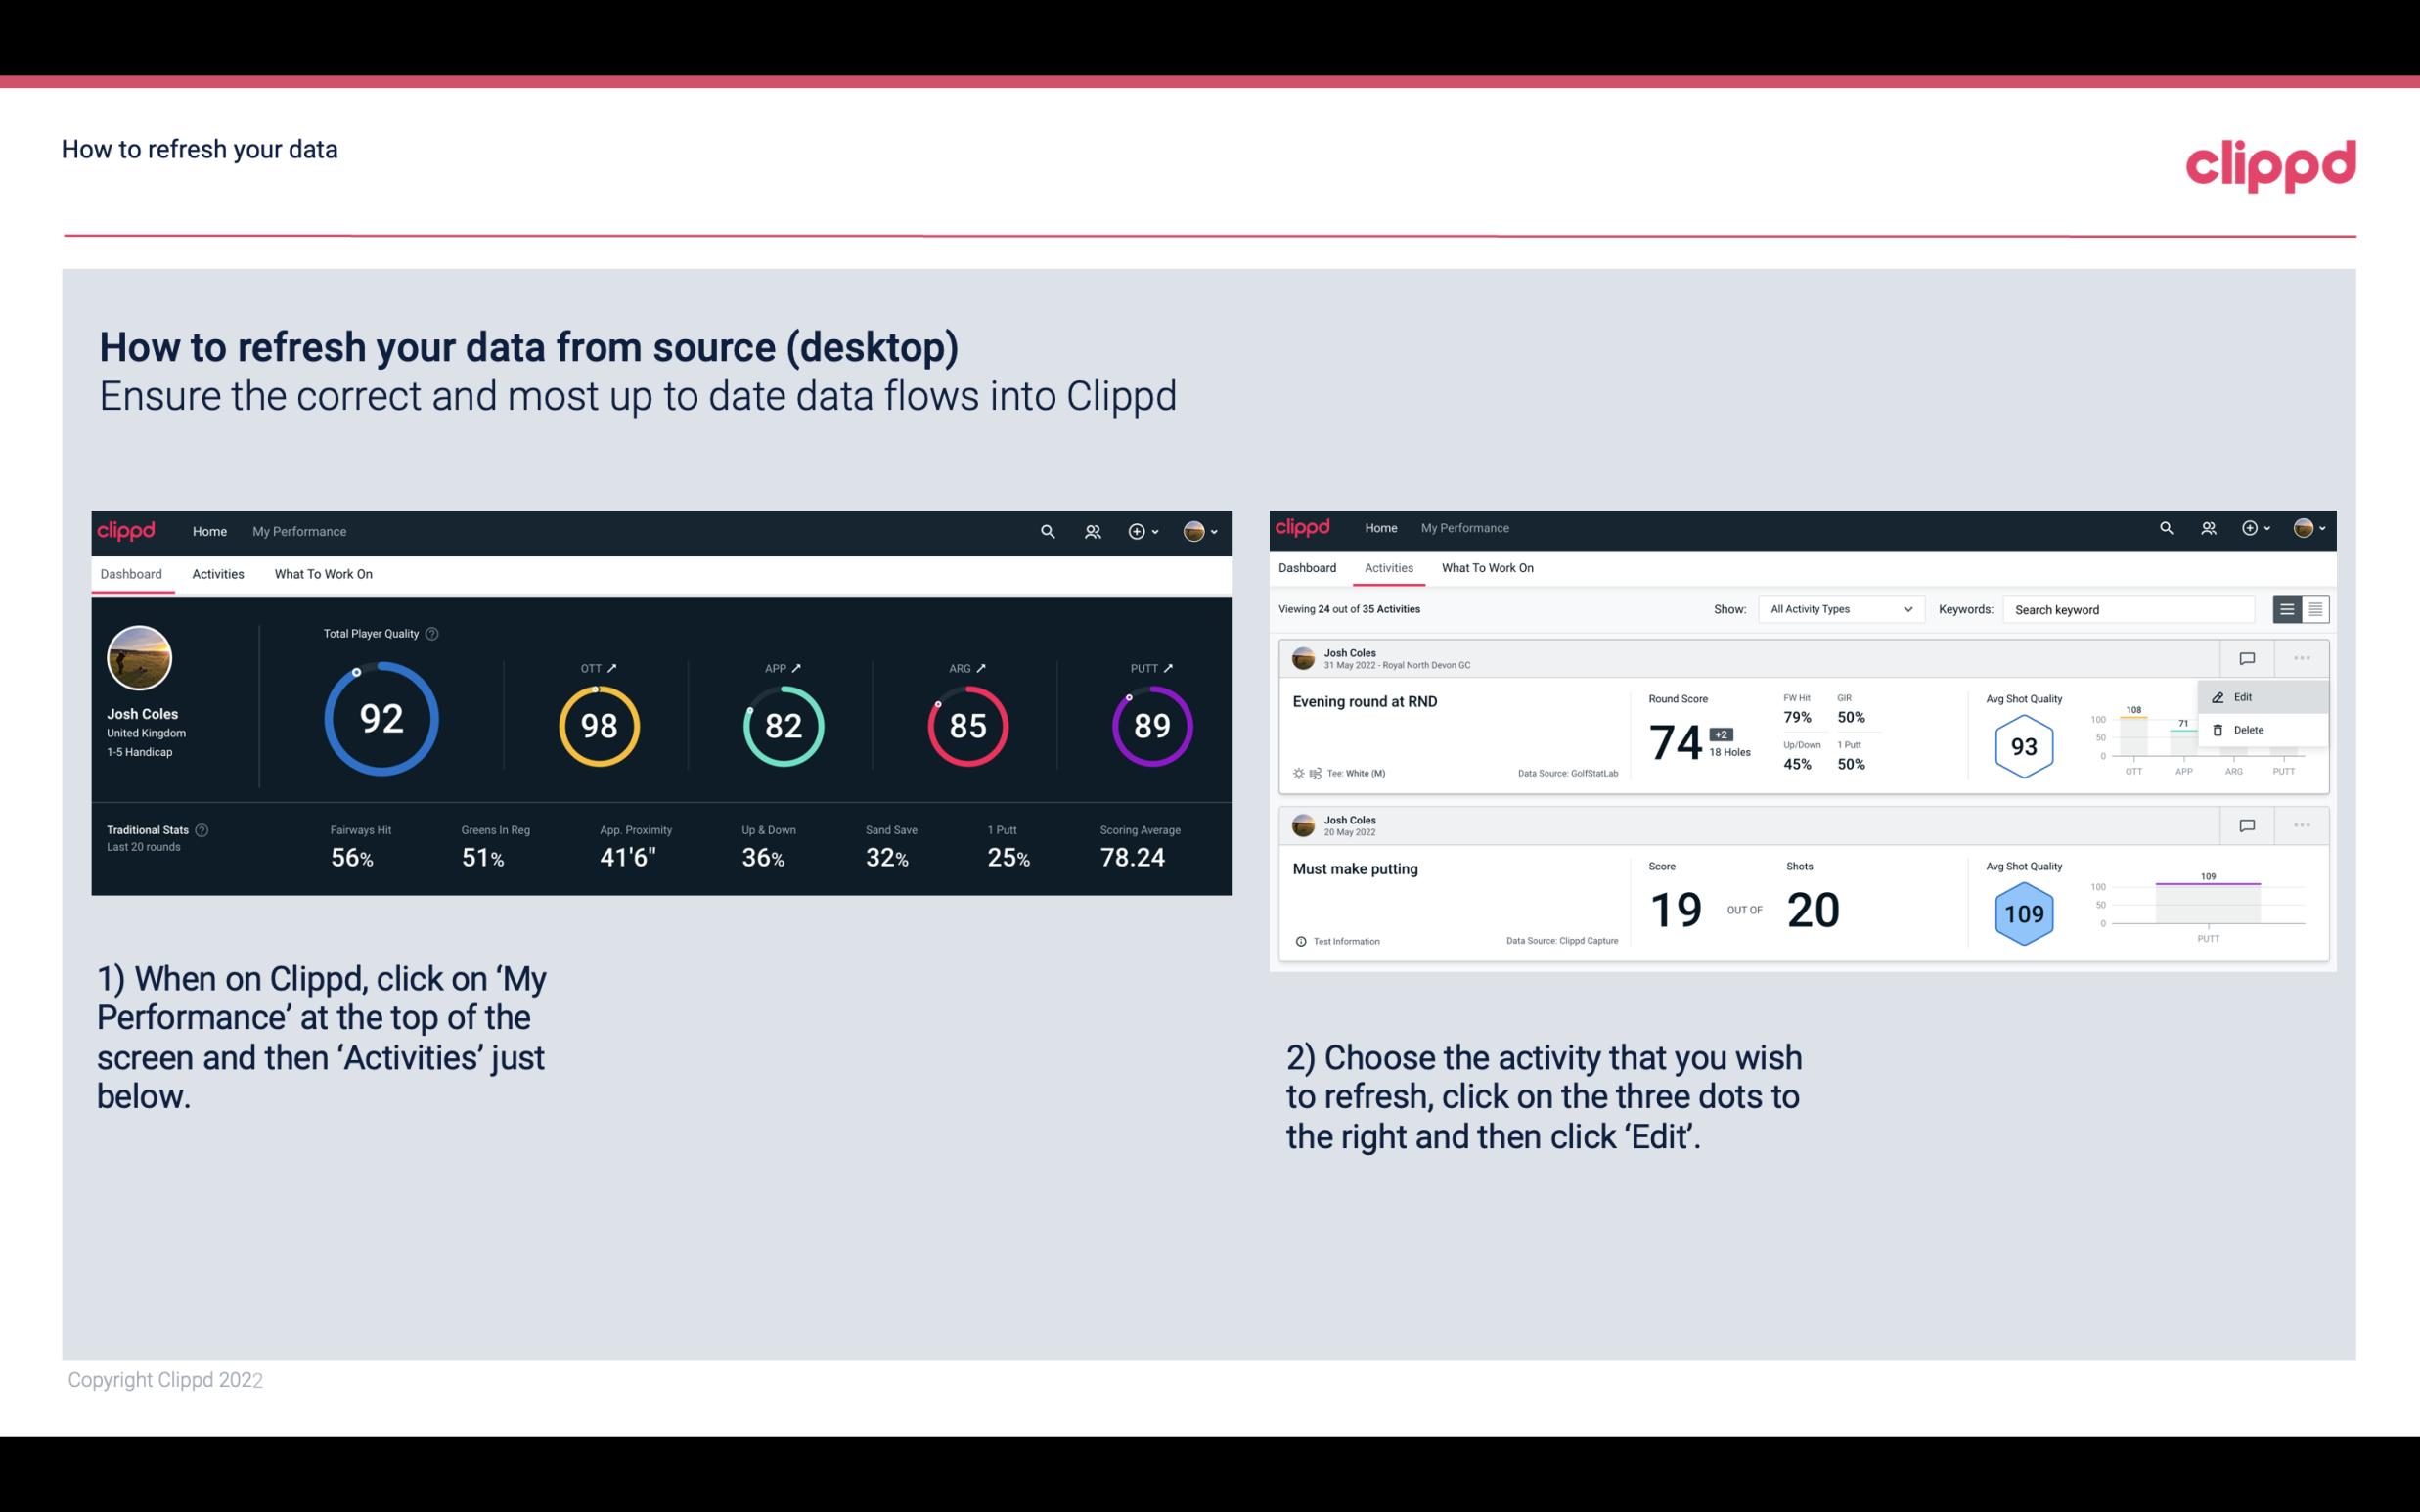Click the Edit button on Evening round activity

pyautogui.click(x=2244, y=696)
